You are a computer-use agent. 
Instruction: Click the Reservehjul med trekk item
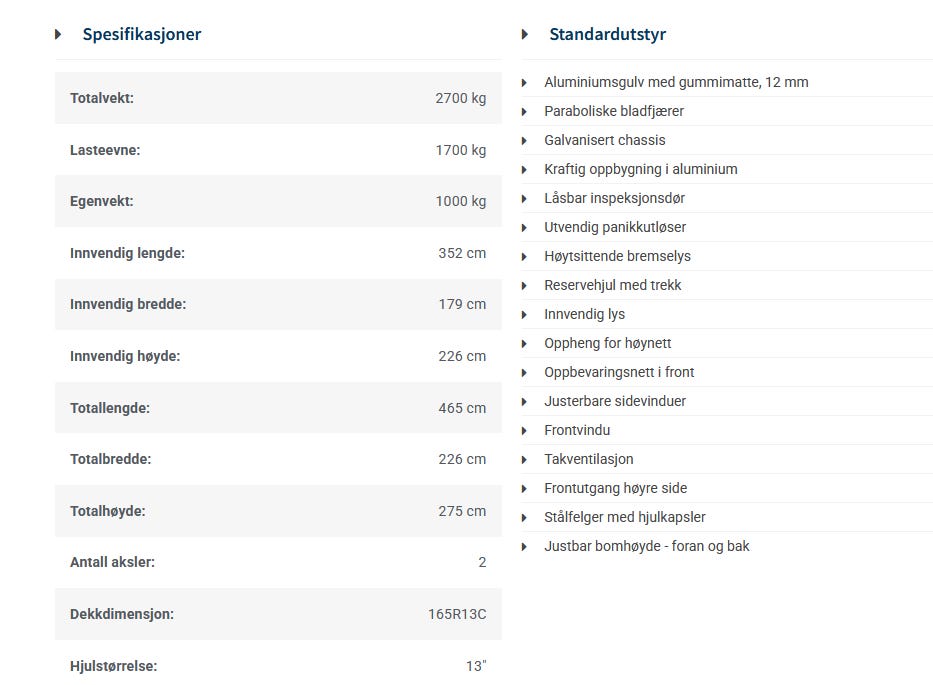click(612, 286)
